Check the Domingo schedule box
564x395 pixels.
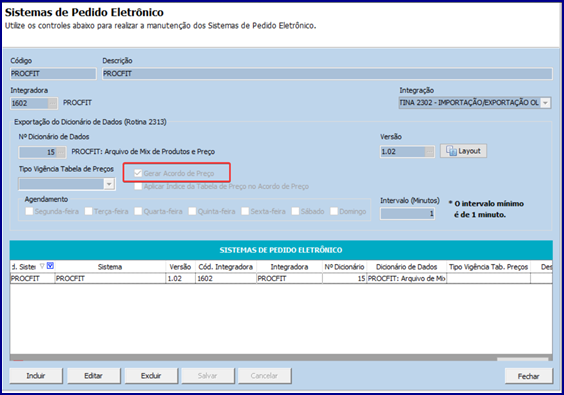334,211
